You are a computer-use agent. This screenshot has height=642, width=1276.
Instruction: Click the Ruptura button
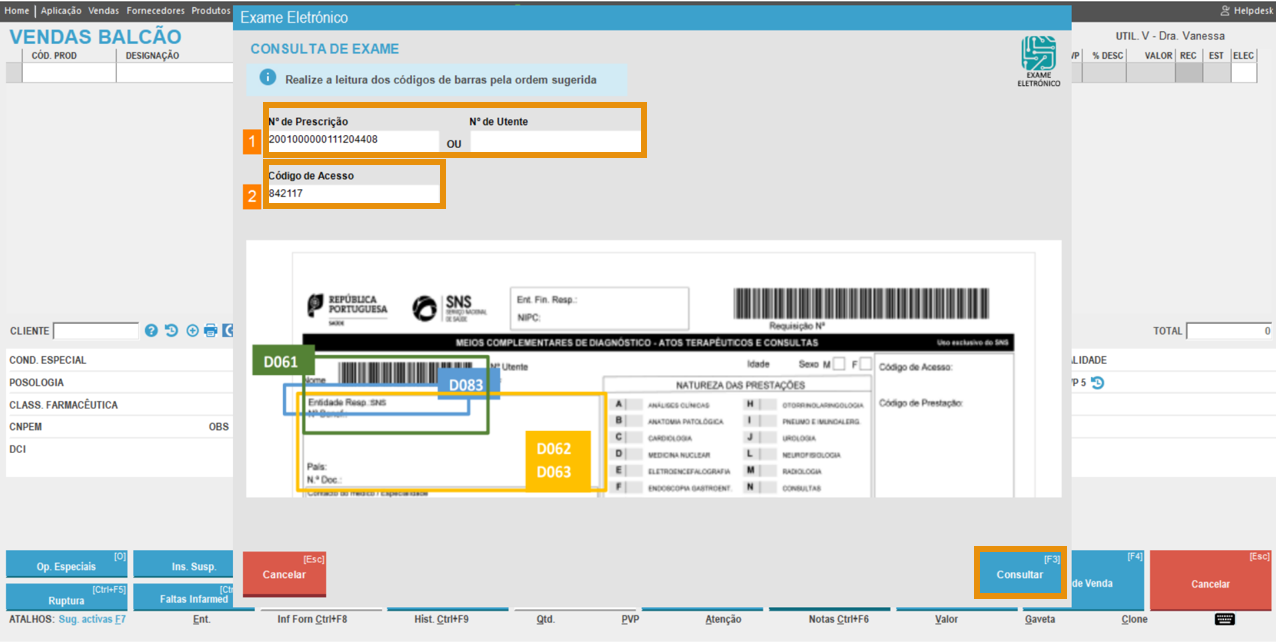66,600
